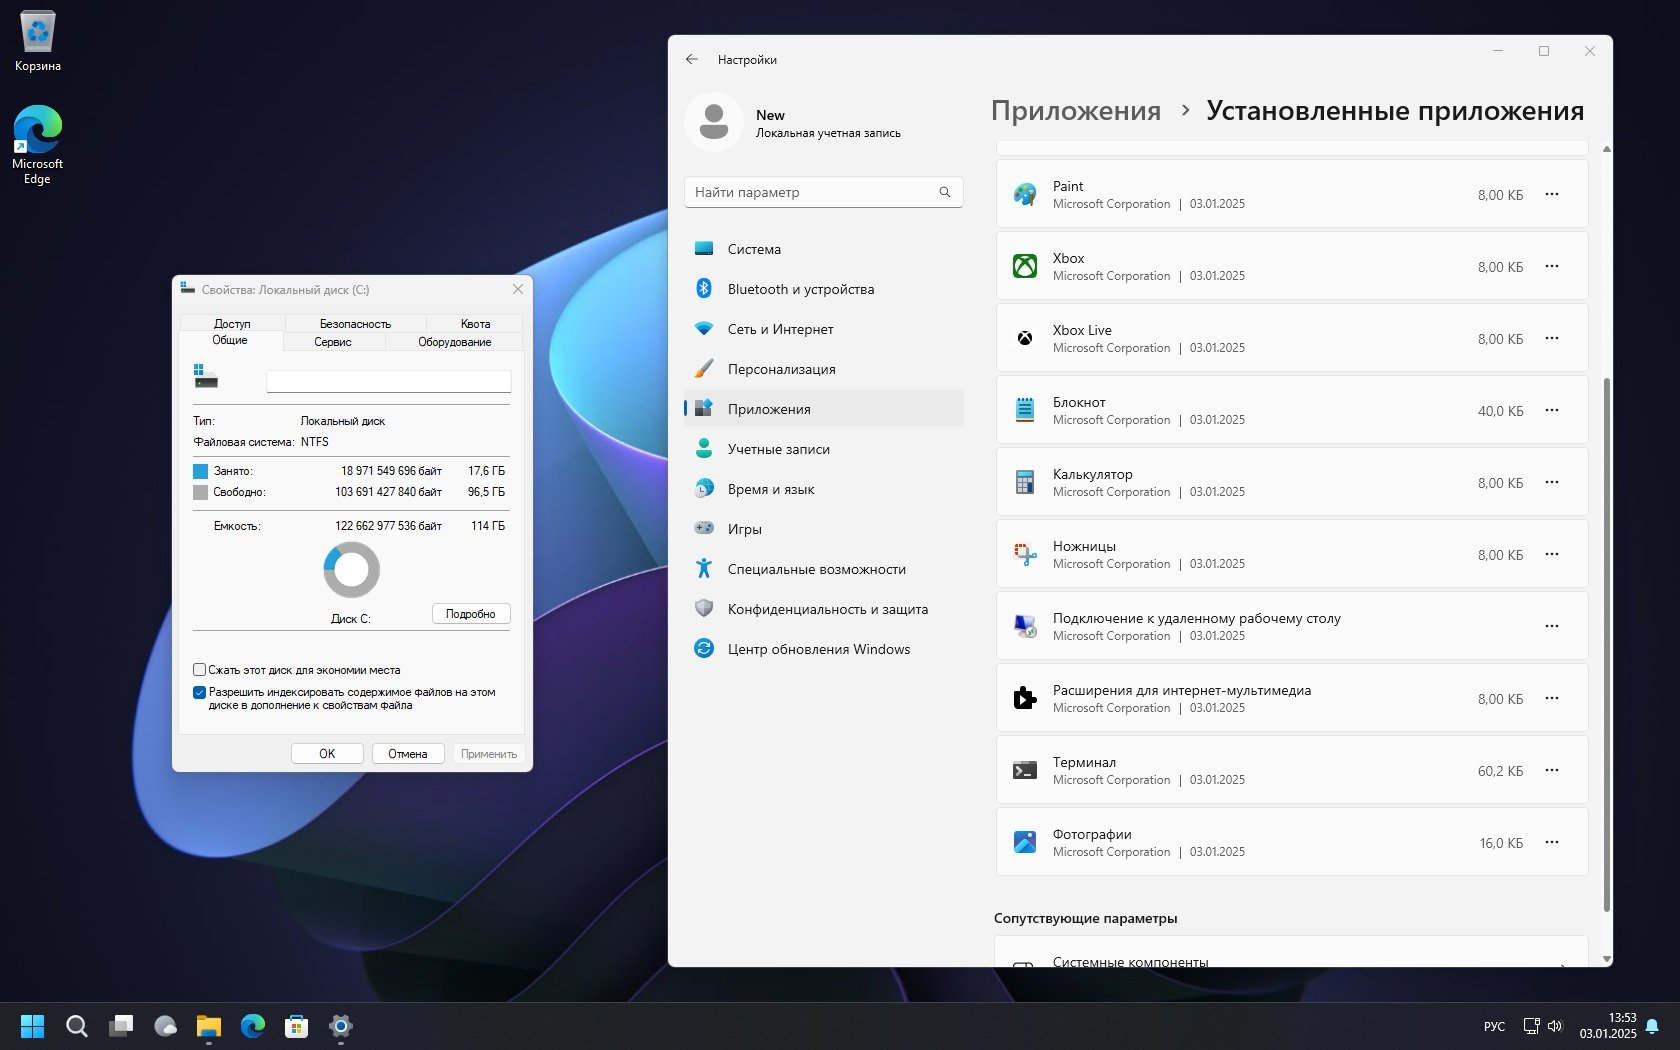This screenshot has height=1050, width=1680.
Task: Open Bluetooth и устройства settings
Action: tap(824, 289)
